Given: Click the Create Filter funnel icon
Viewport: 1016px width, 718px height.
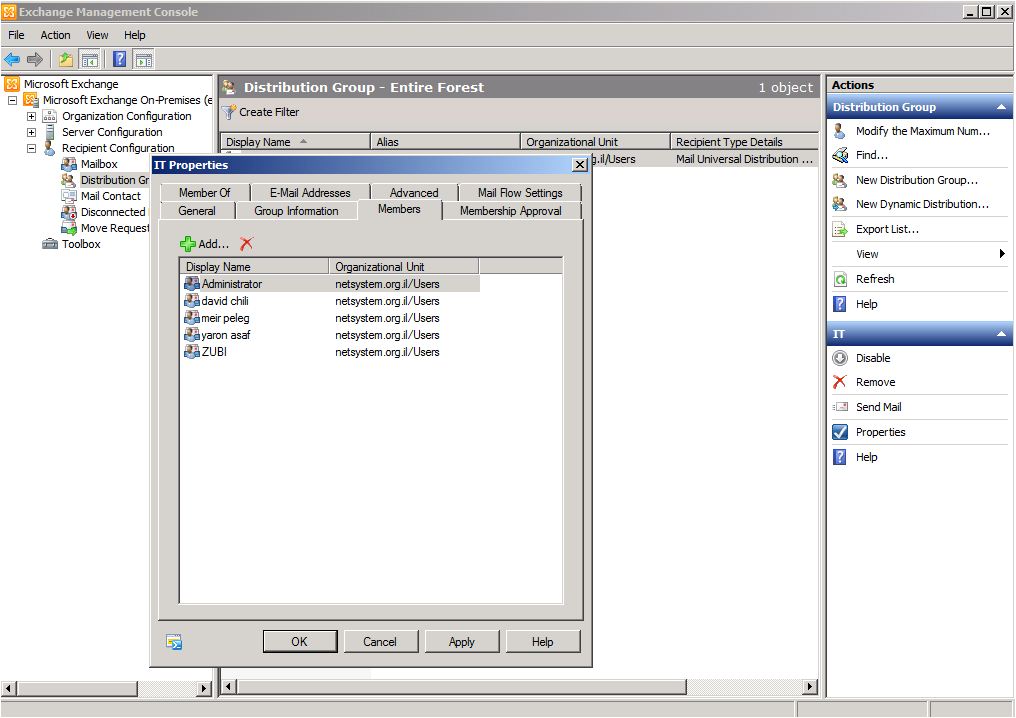Looking at the screenshot, I should coord(229,112).
